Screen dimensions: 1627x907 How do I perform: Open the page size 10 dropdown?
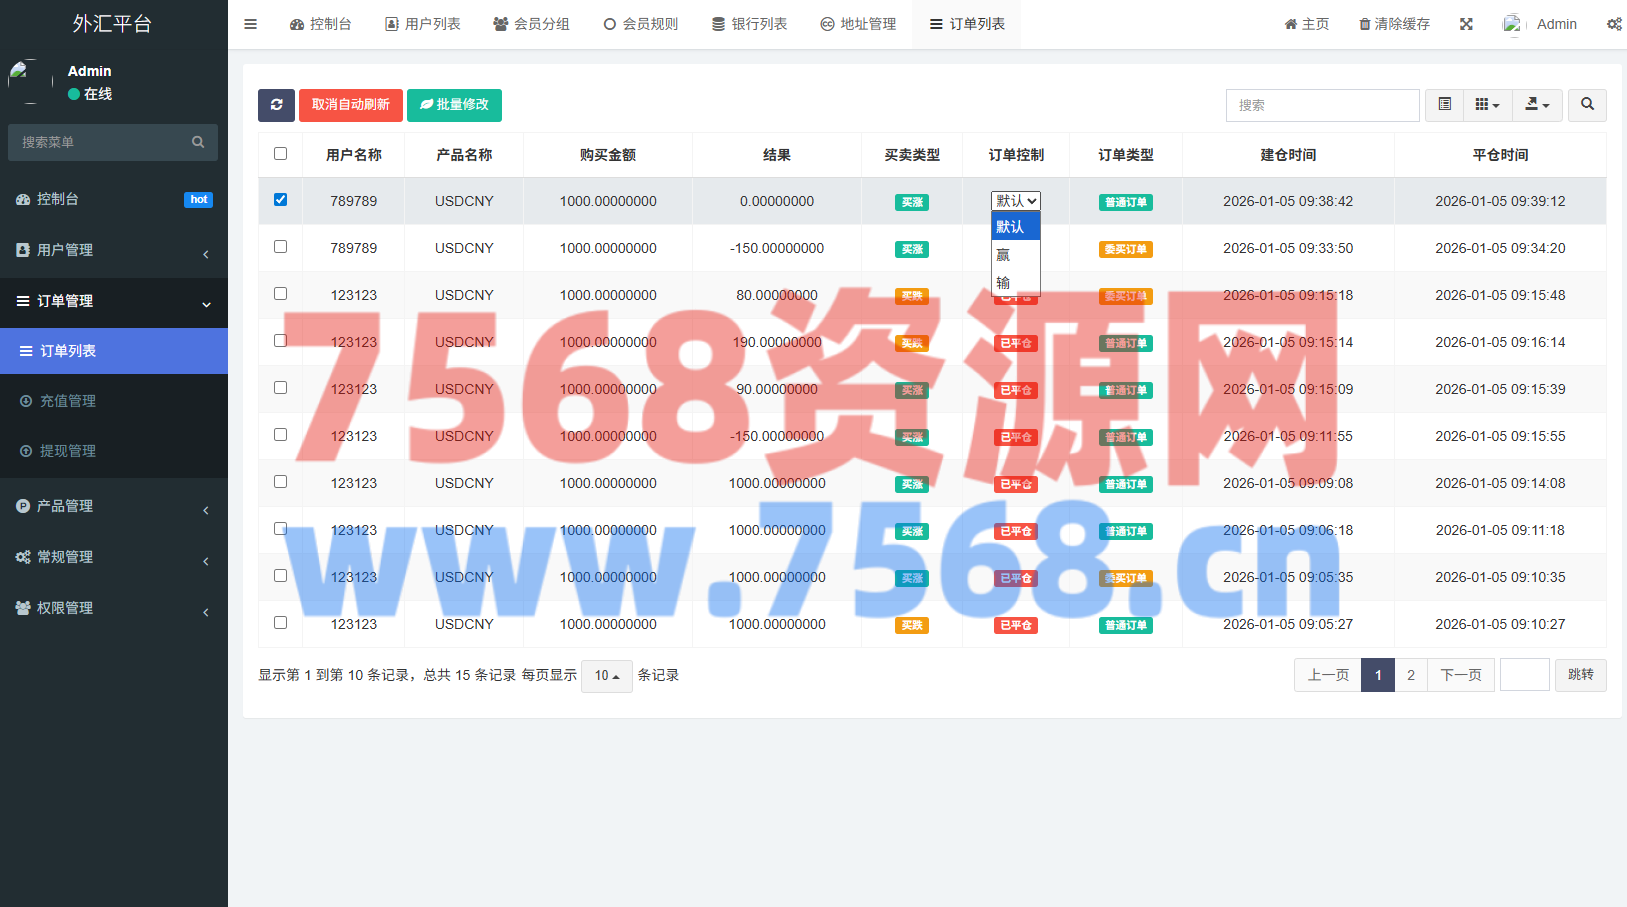[x=606, y=676]
